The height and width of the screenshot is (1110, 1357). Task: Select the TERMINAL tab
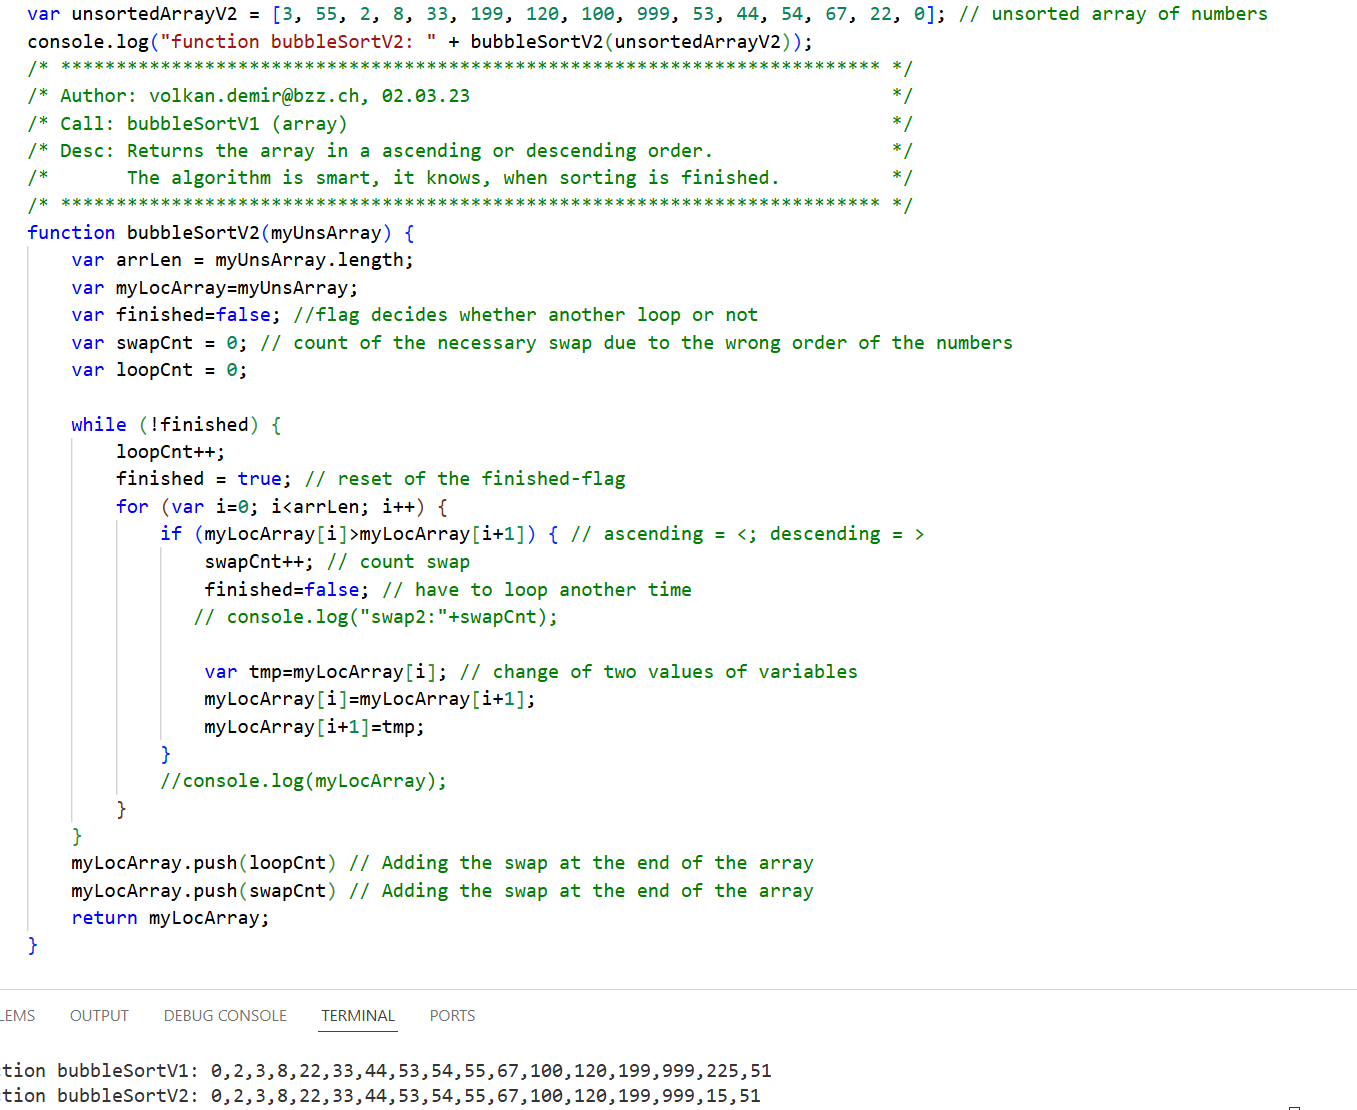[x=358, y=1016]
